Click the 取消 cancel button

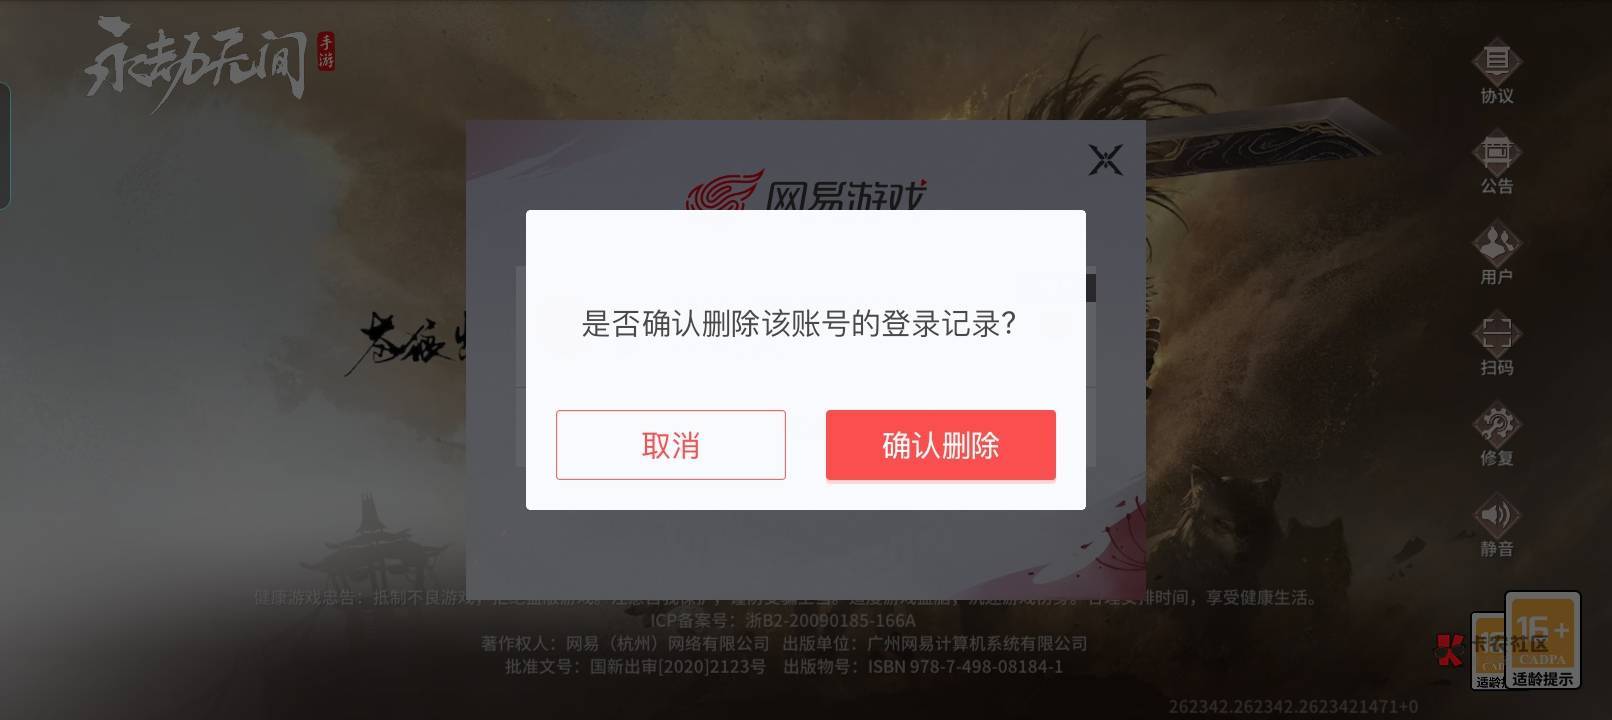[x=671, y=445]
